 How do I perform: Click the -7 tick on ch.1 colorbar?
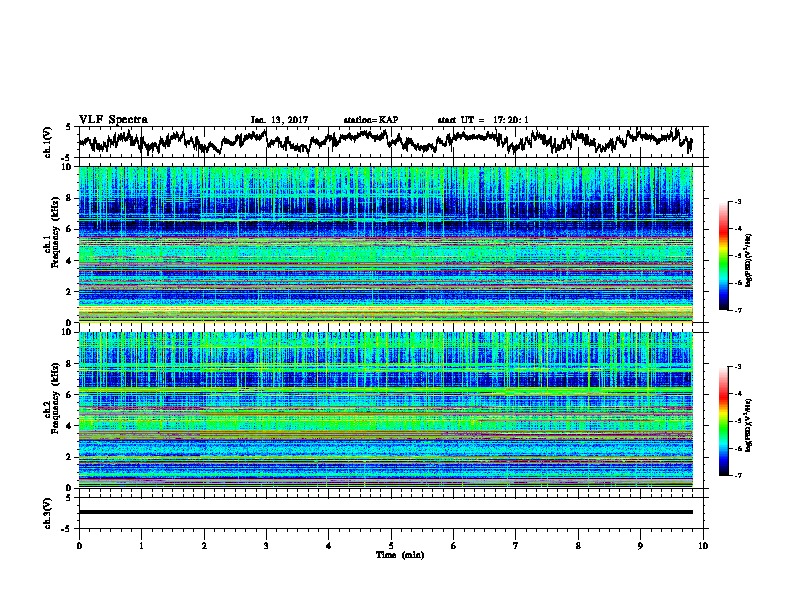coord(737,310)
